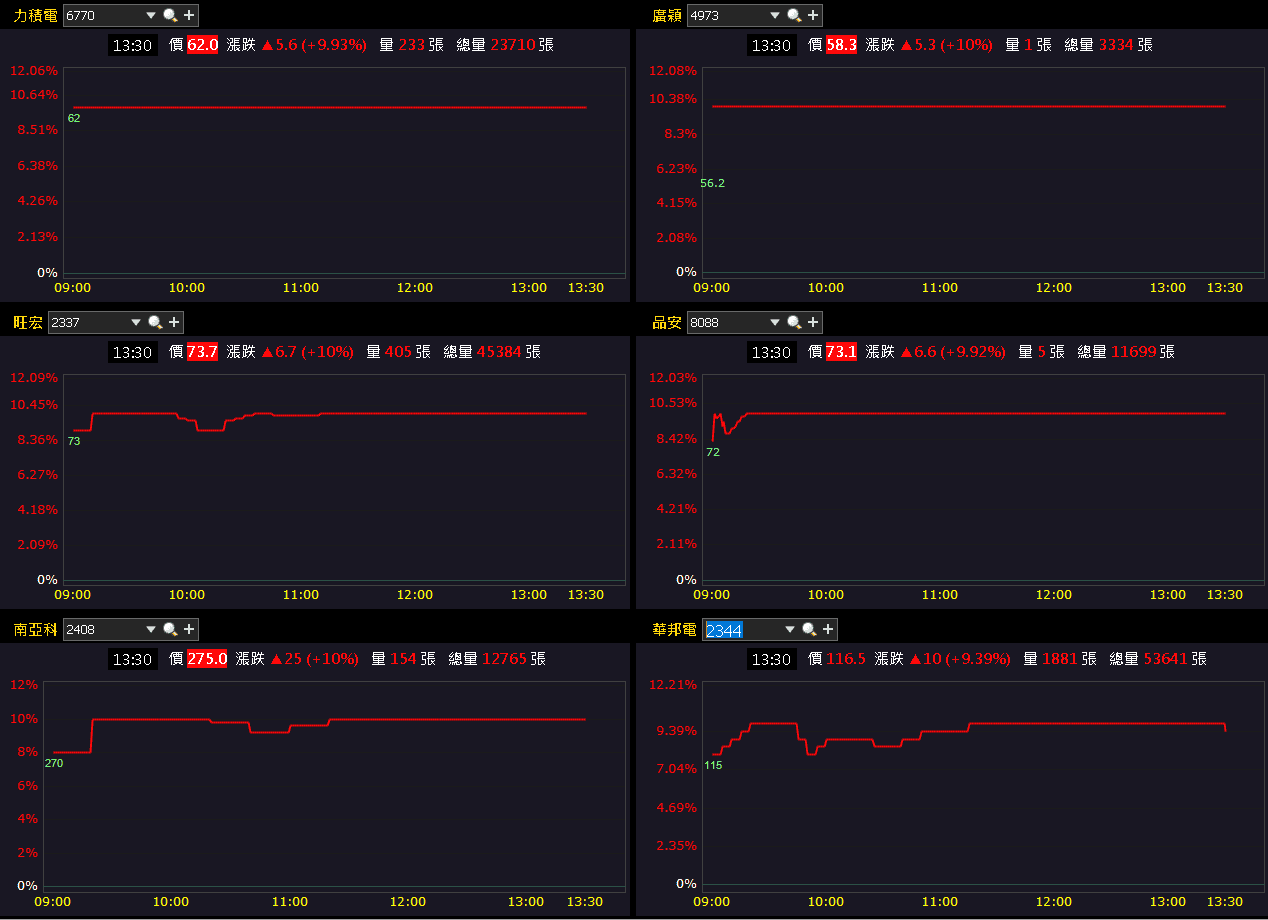Click the 南亞科 stock name label
The height and width of the screenshot is (920, 1268).
click(x=36, y=629)
